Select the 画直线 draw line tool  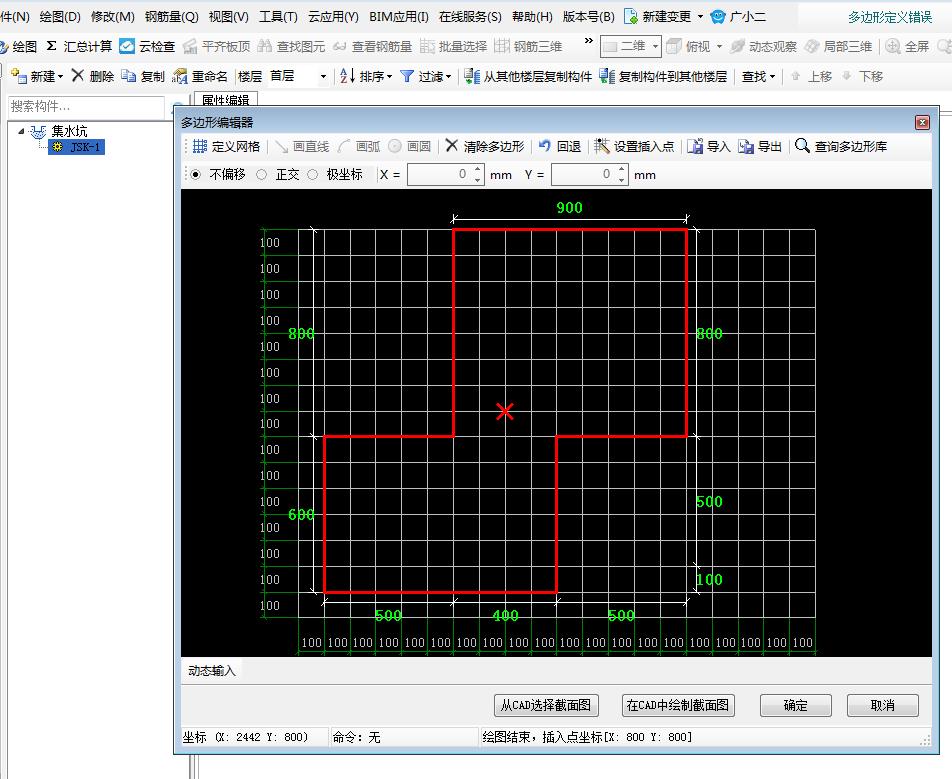pos(302,146)
